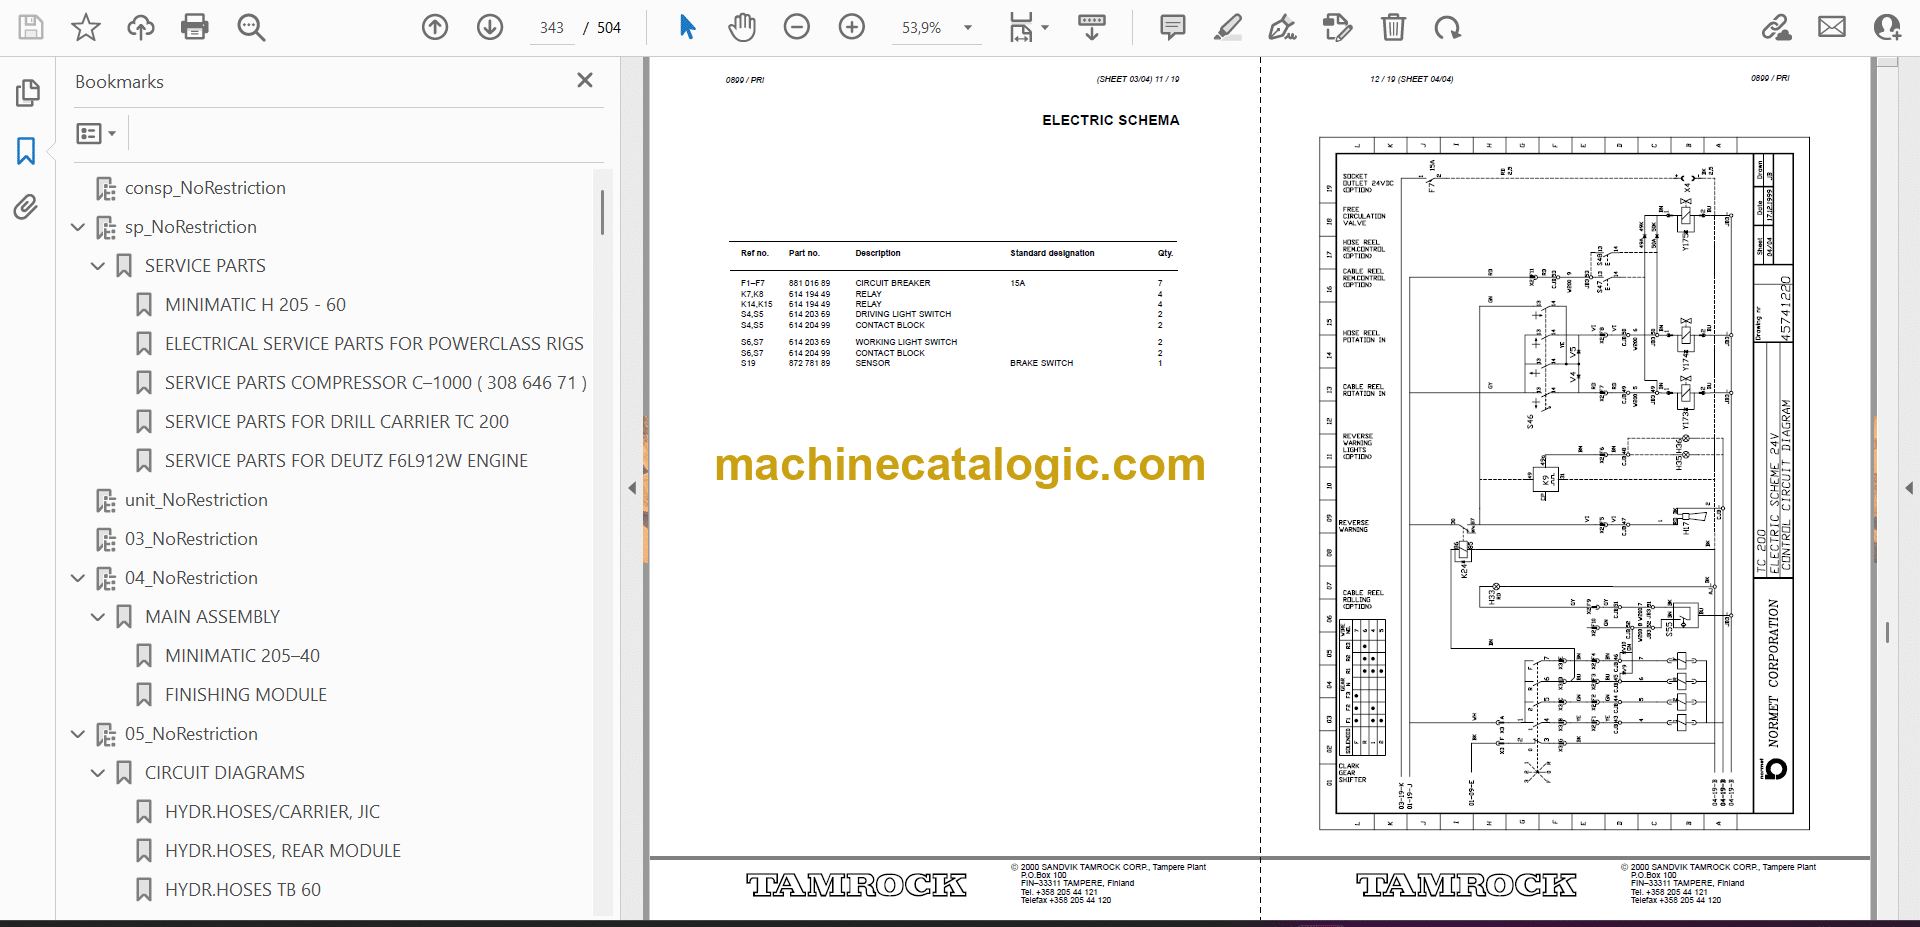
Task: Go to next page arrow
Action: tap(490, 27)
